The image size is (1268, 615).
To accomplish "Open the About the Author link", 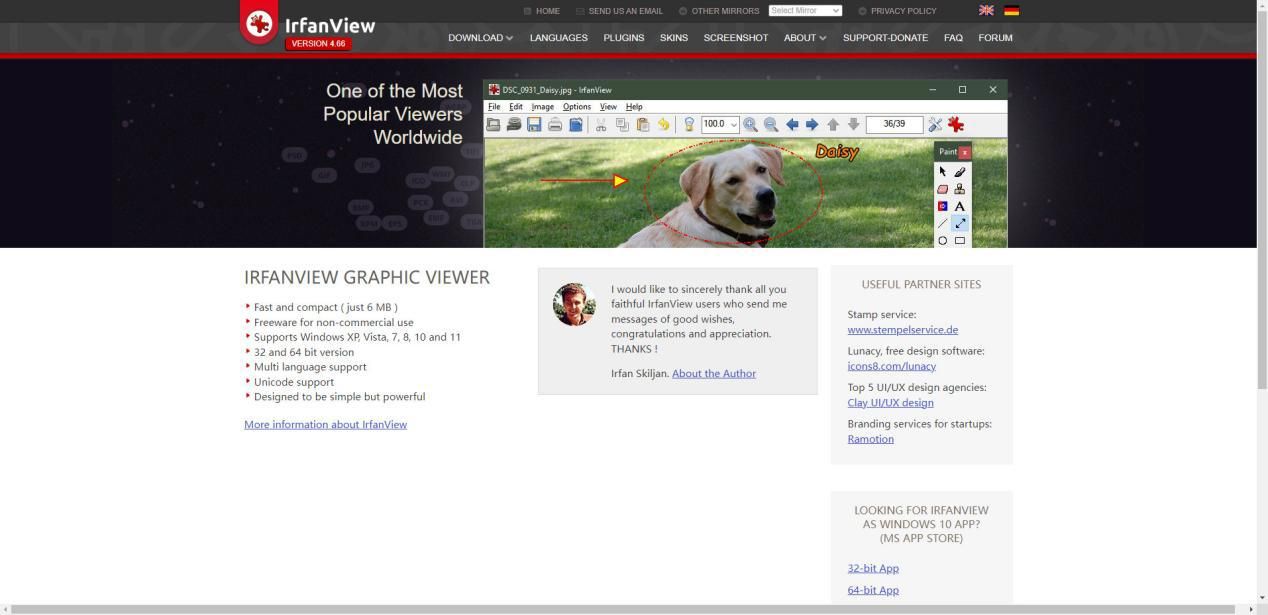I will click(714, 373).
